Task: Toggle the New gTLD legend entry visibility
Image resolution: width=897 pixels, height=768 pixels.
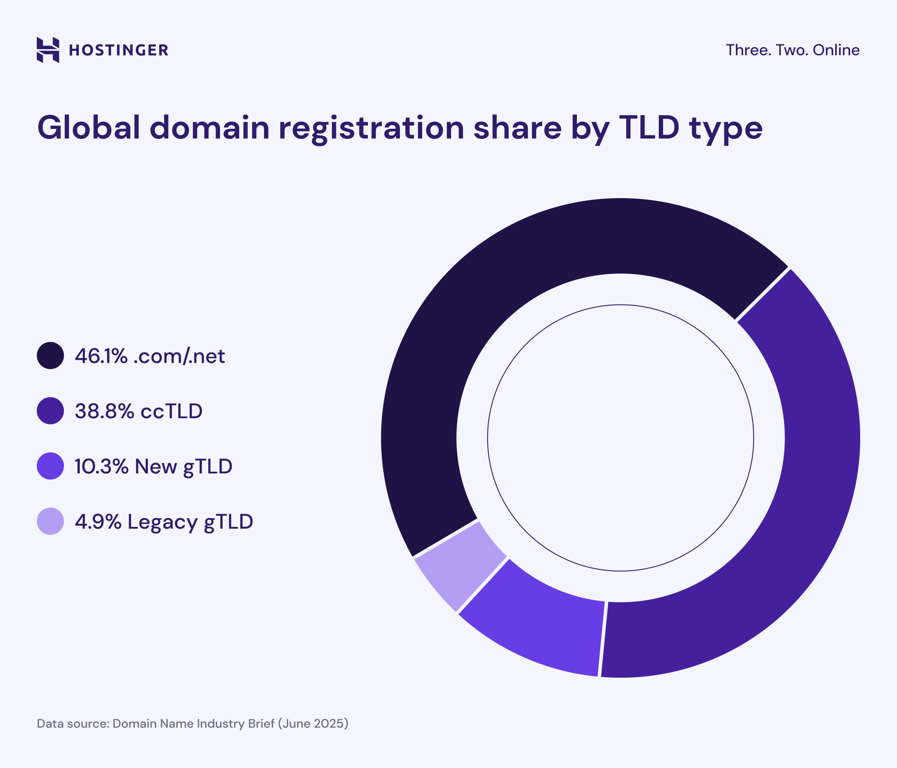Action: (152, 466)
